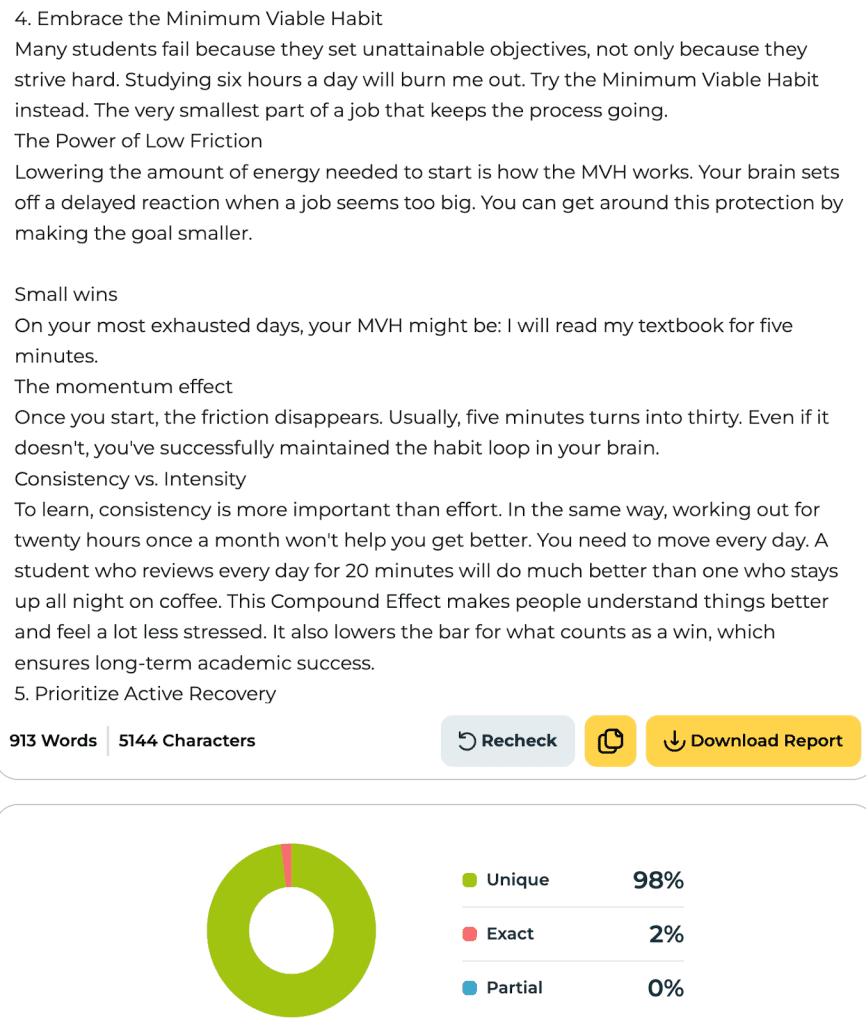Click "The momentum effect" subheading
Image resolution: width=866 pixels, height=1024 pixels.
coord(124,386)
